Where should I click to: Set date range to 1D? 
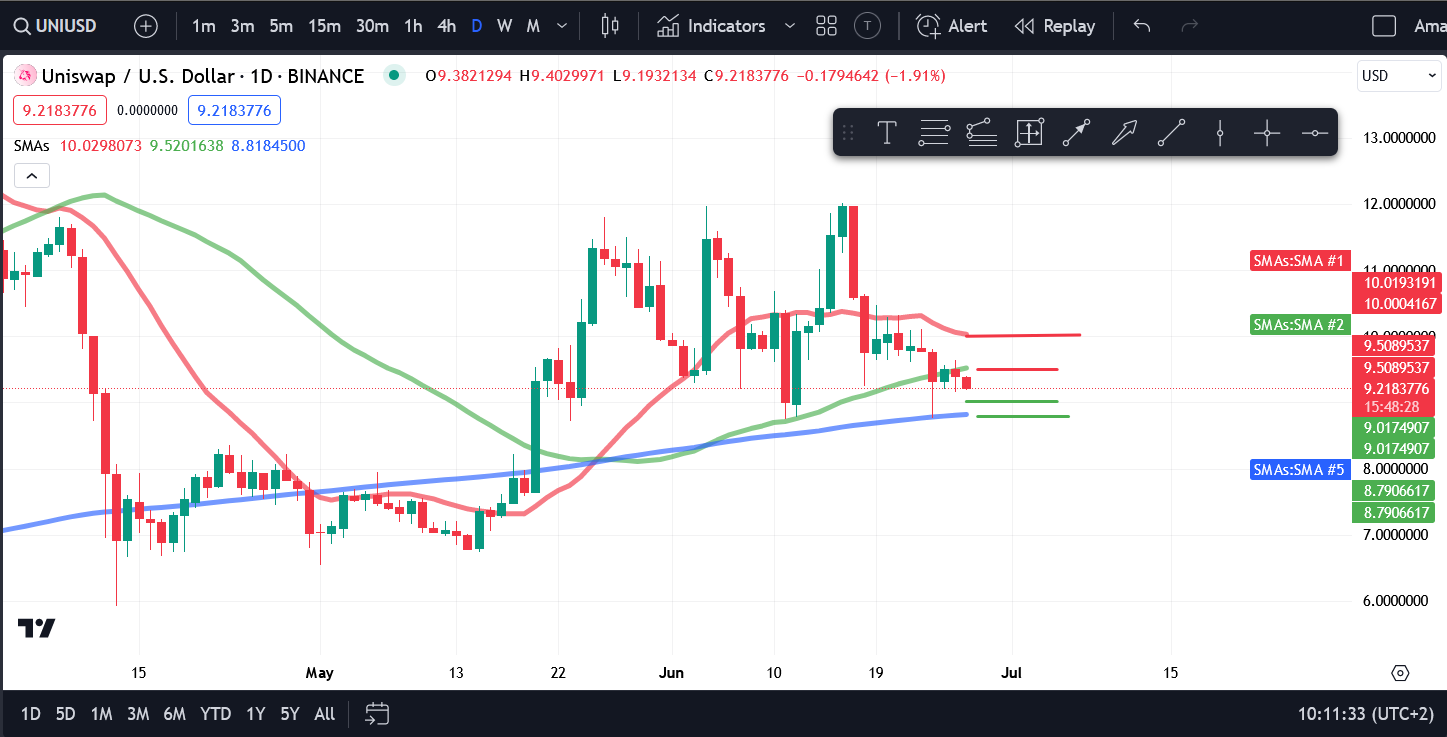[31, 714]
